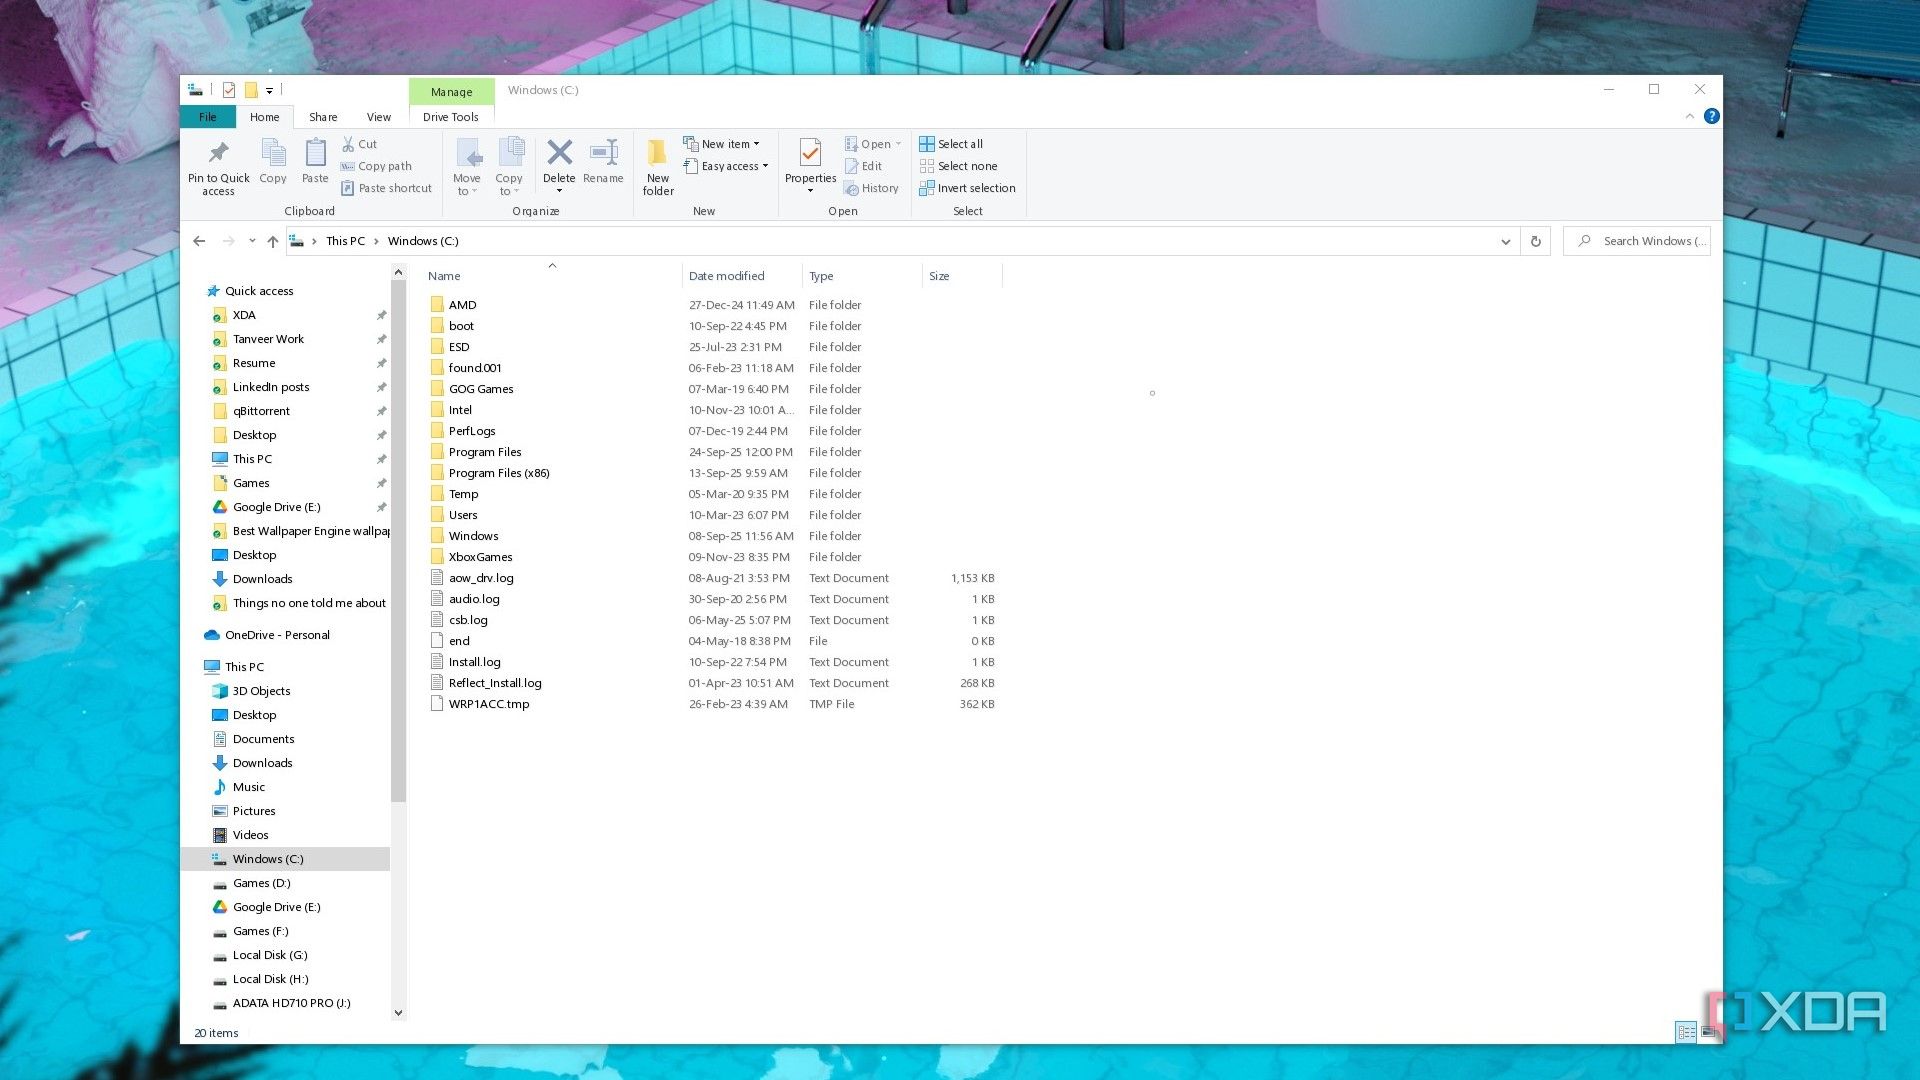Open Recent locations dropdown arrow
The width and height of the screenshot is (1920, 1080).
[252, 241]
